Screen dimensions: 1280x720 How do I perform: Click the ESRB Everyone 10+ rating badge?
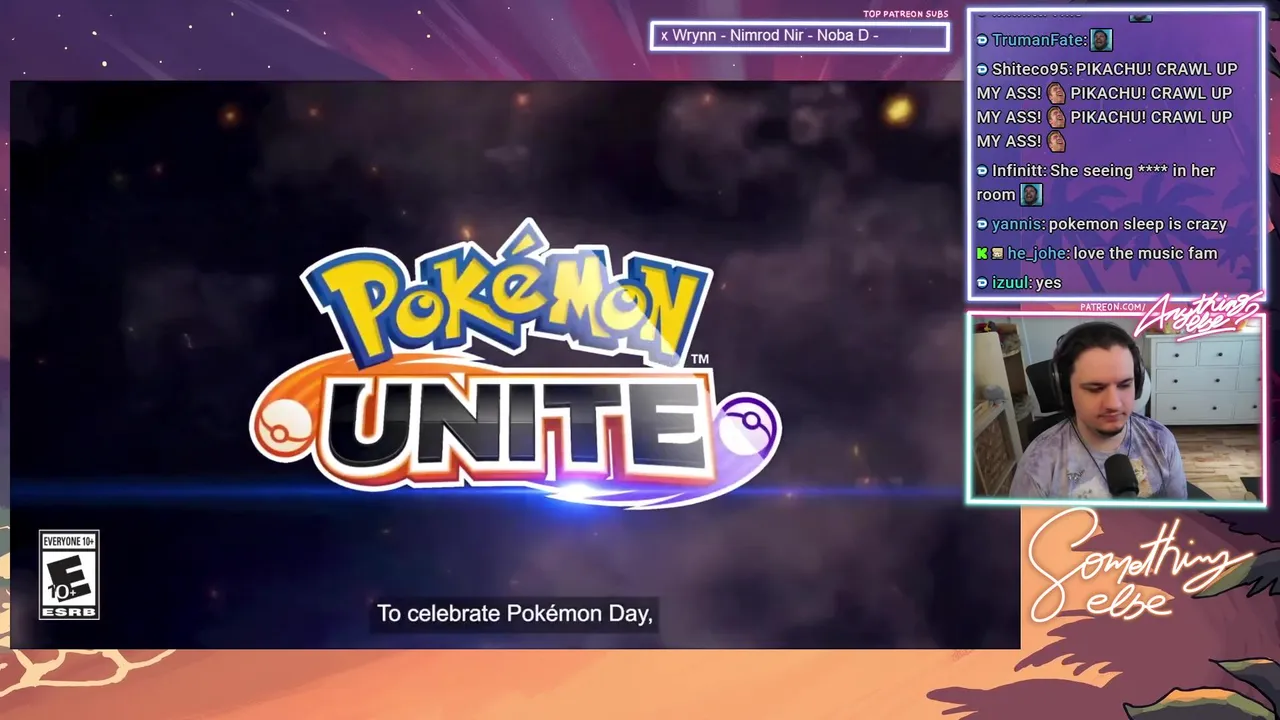pos(69,575)
